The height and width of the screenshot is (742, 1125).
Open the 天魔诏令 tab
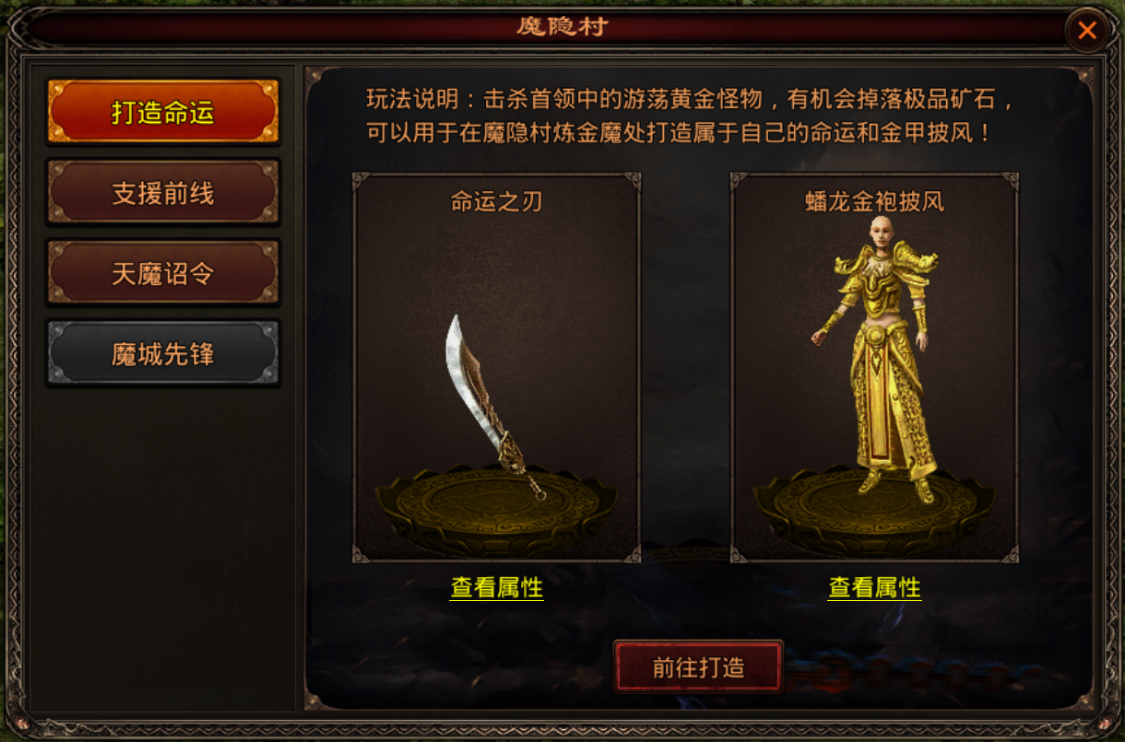[163, 273]
